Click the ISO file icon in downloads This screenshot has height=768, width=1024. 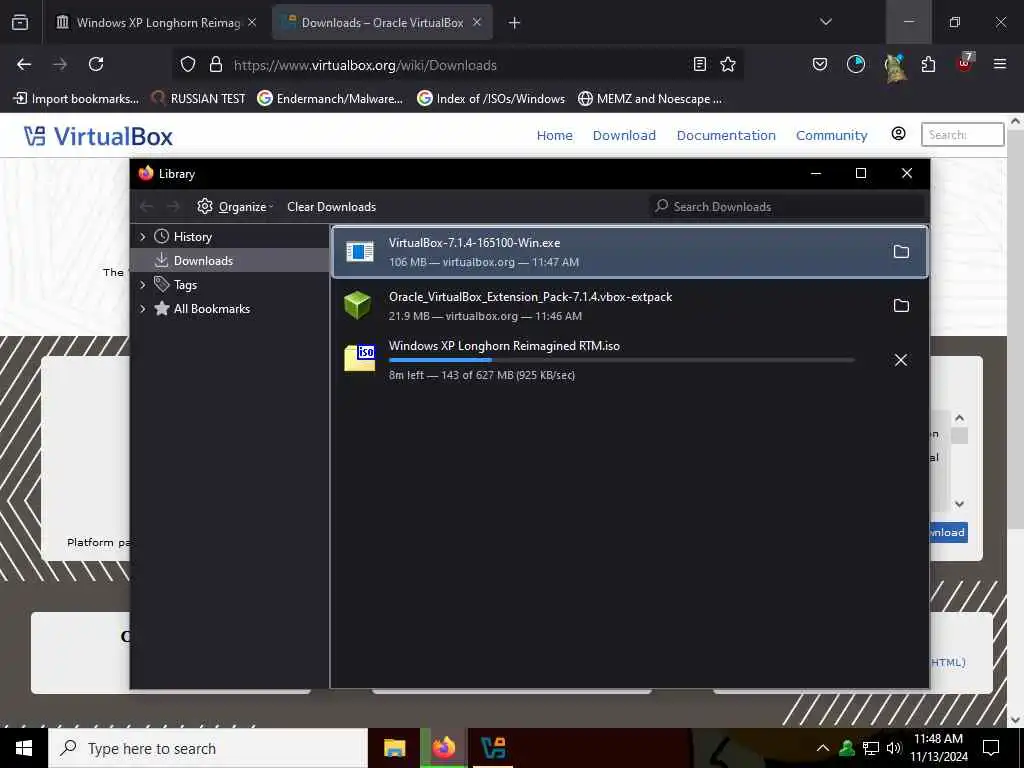pos(360,359)
